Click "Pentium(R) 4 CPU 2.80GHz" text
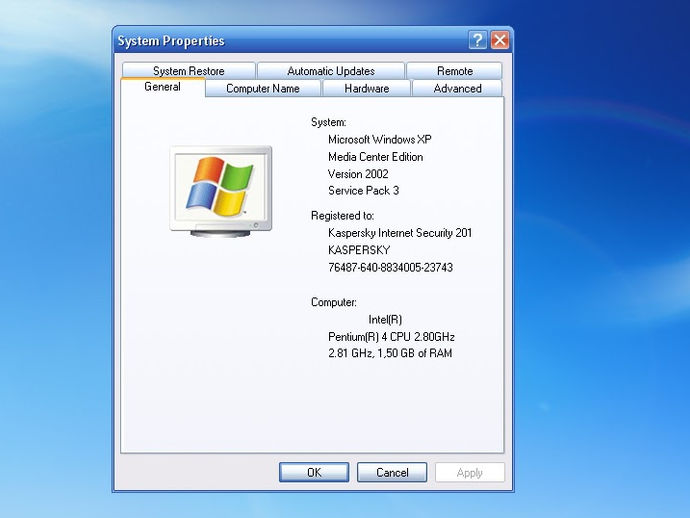The height and width of the screenshot is (518, 690). (391, 337)
